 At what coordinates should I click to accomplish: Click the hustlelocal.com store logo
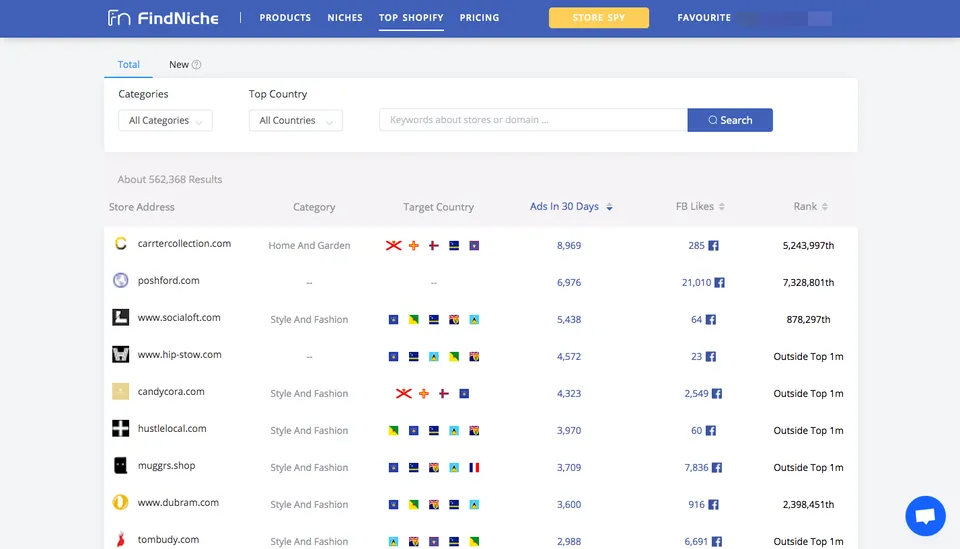[121, 429]
